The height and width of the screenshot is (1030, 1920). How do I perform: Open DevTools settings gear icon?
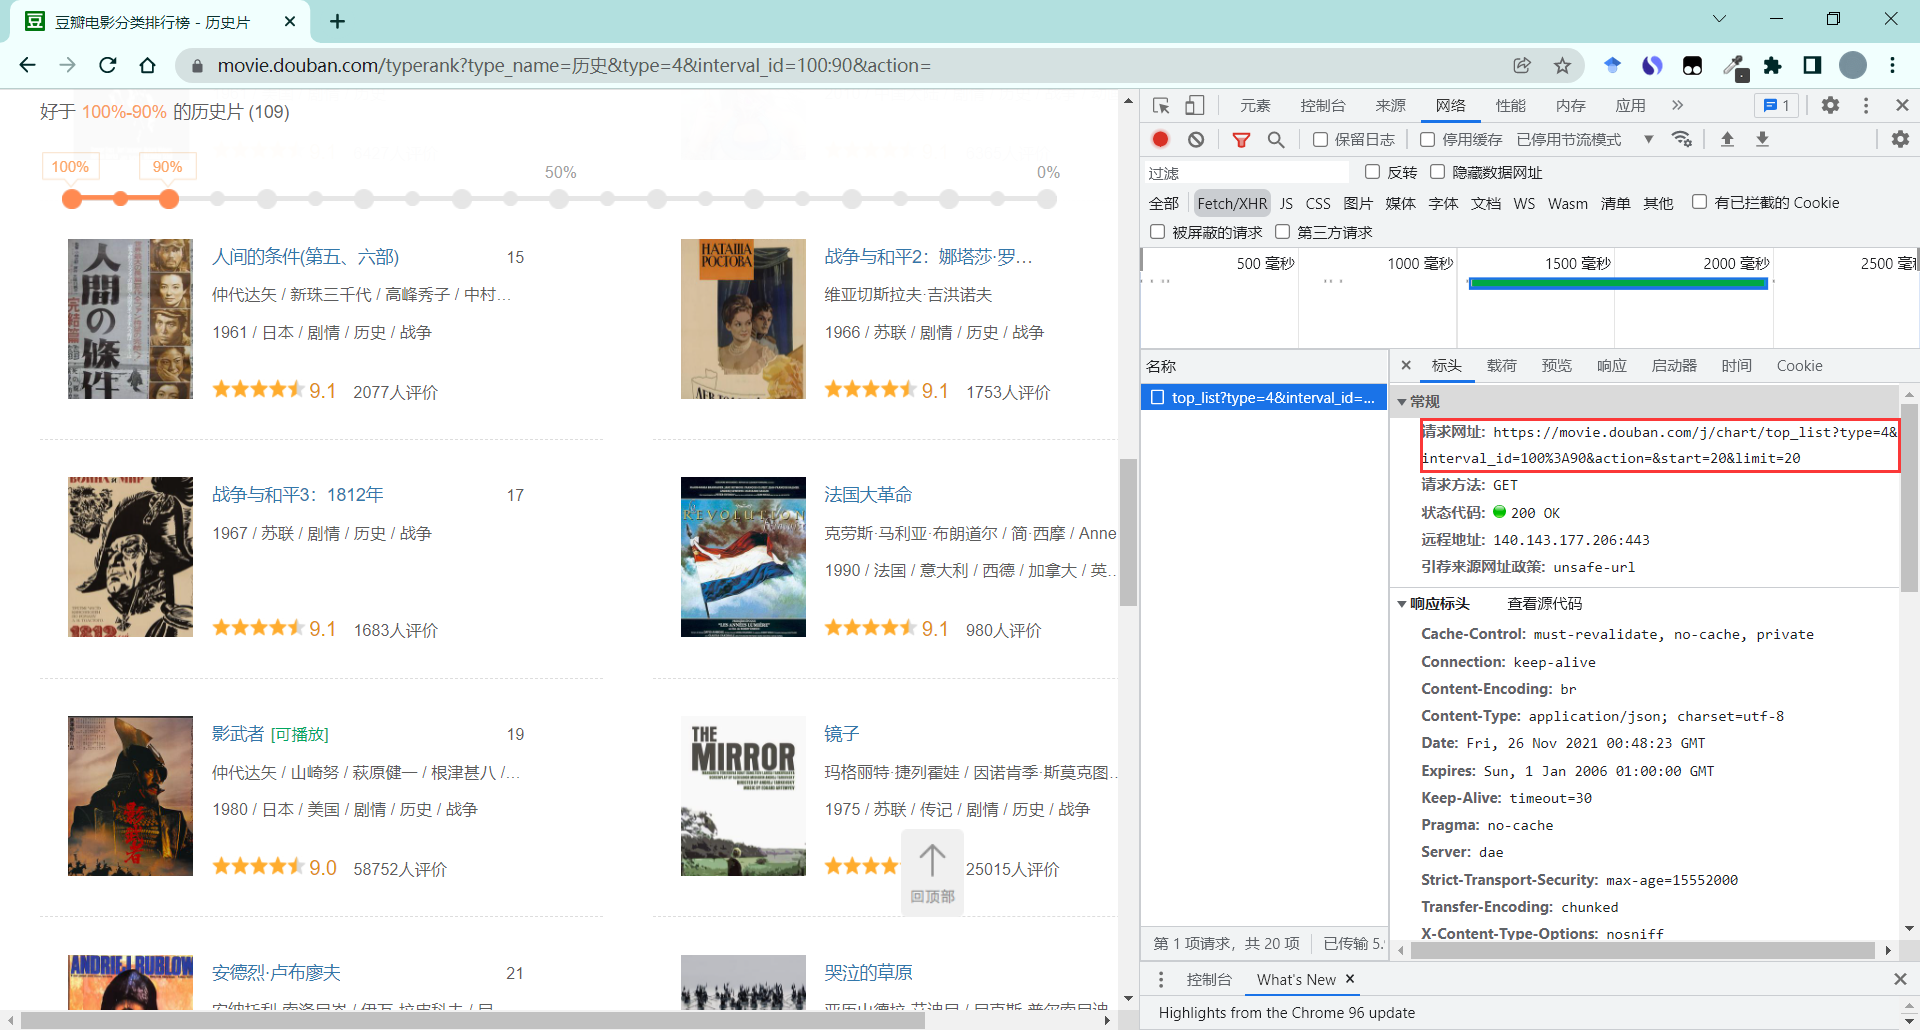pyautogui.click(x=1830, y=105)
